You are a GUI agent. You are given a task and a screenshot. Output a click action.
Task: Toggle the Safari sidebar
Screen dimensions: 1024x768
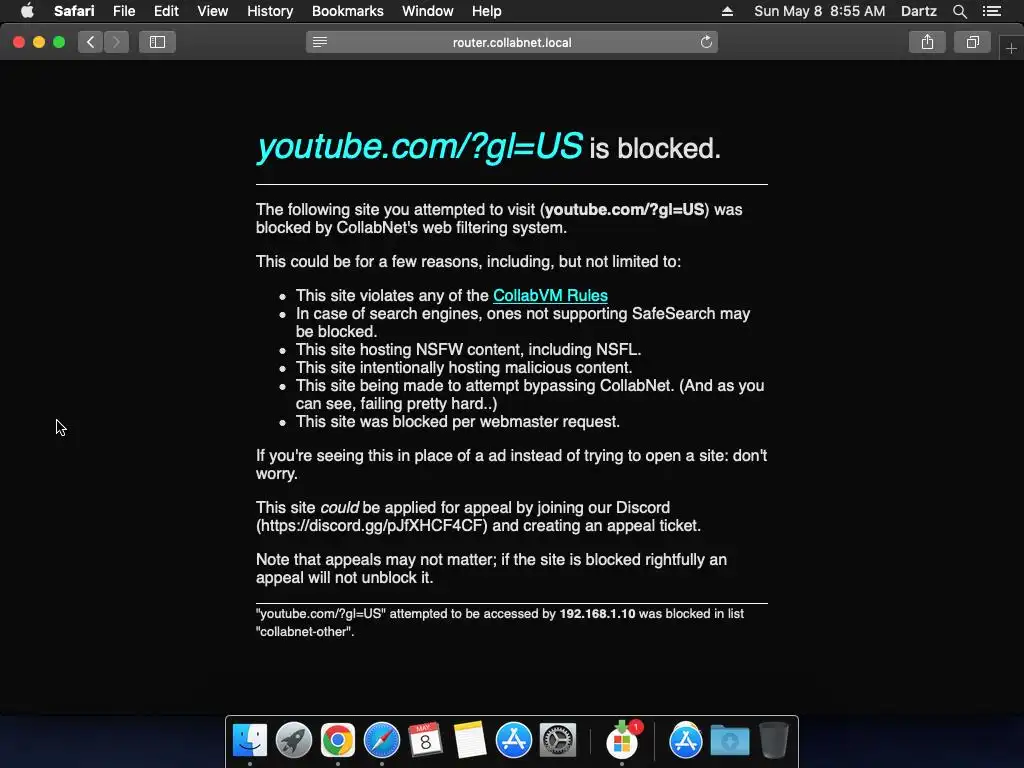click(x=157, y=42)
